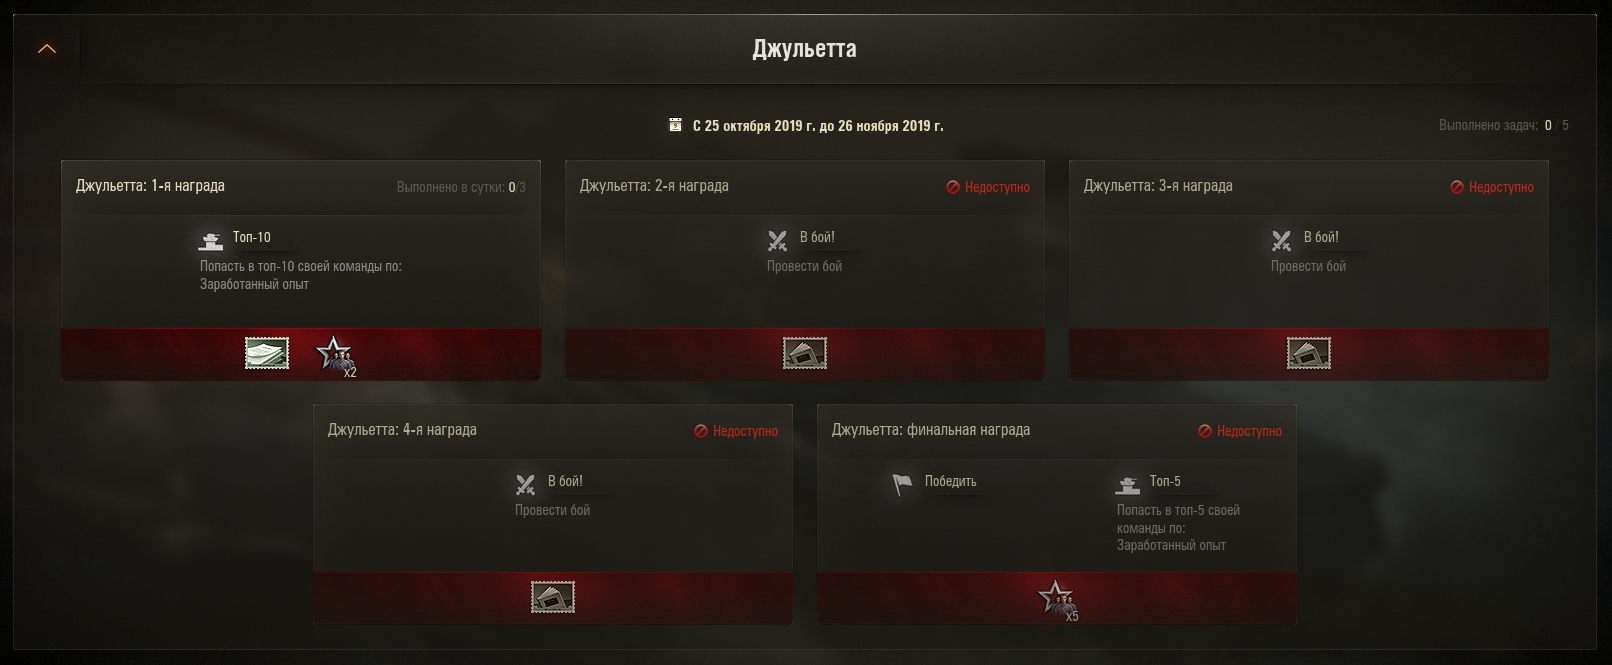Click Недоступно status on 3-я награда card
Image resolution: width=1612 pixels, height=665 pixels.
1492,187
